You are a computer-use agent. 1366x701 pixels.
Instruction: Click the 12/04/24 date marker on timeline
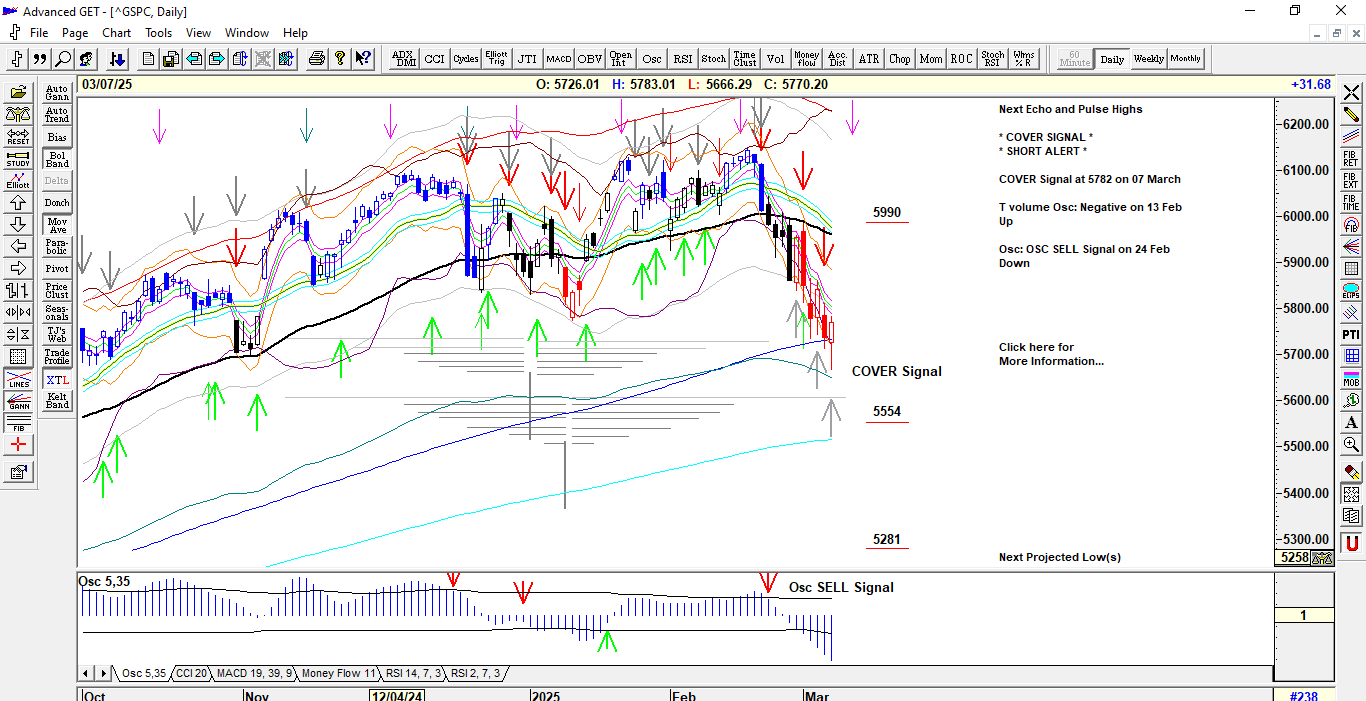point(398,695)
